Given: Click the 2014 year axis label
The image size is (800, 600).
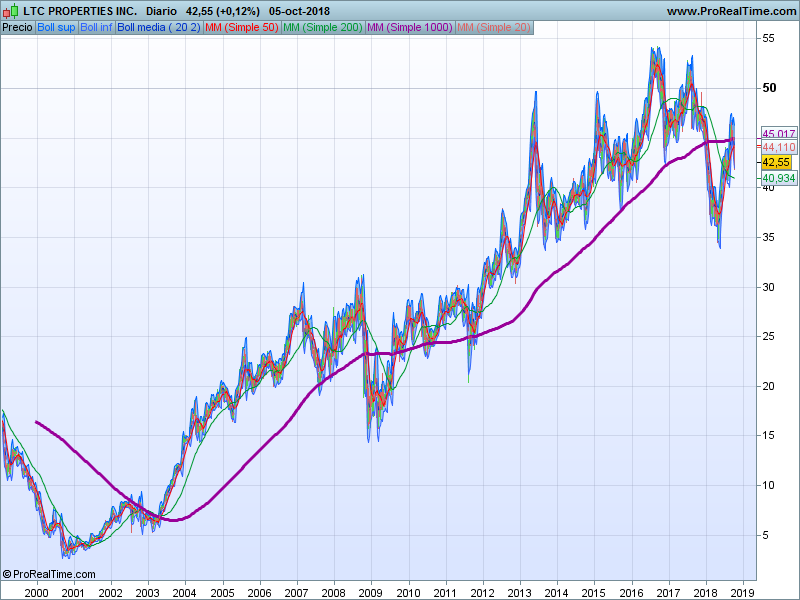Looking at the screenshot, I should 557,593.
